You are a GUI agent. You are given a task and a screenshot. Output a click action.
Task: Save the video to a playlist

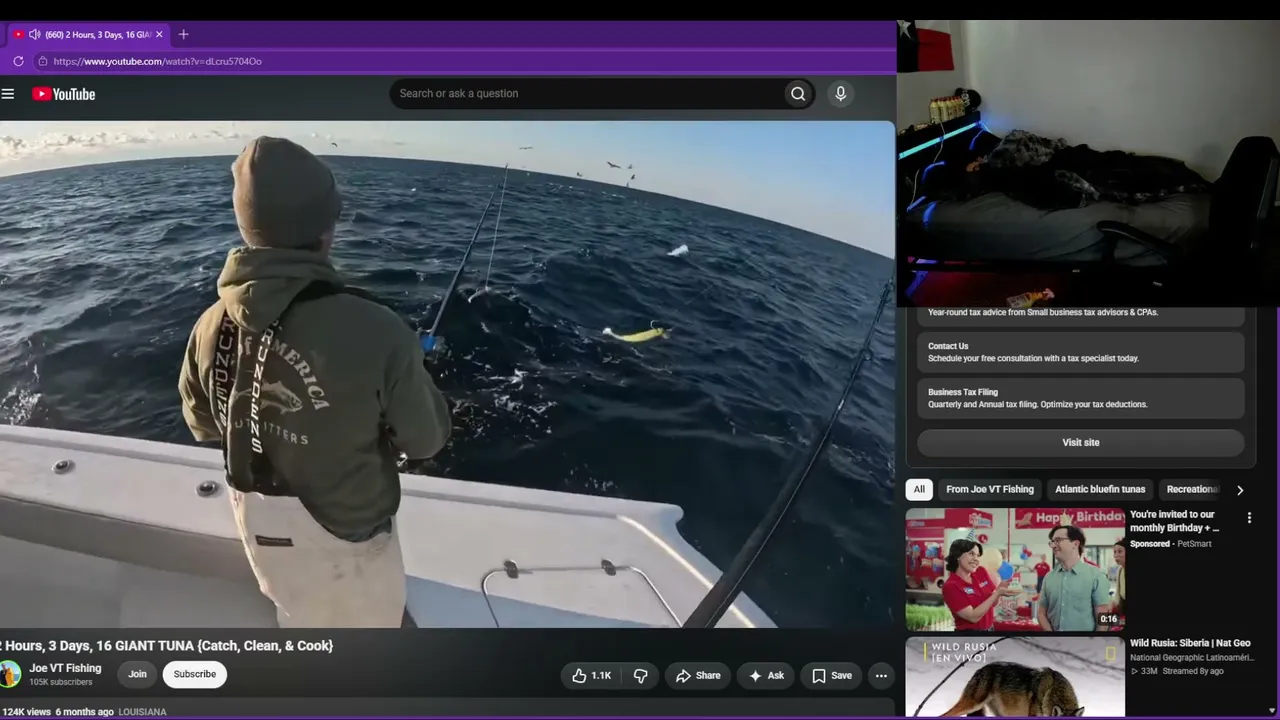[832, 676]
